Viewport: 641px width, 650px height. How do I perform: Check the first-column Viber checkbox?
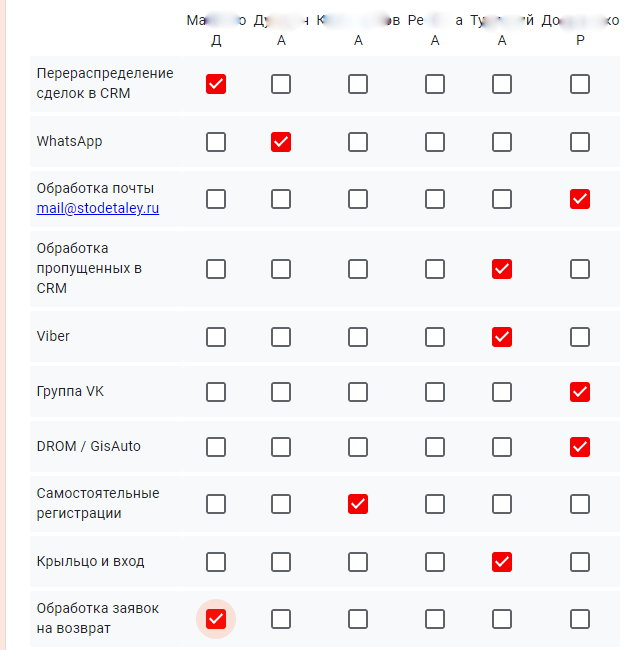216,337
